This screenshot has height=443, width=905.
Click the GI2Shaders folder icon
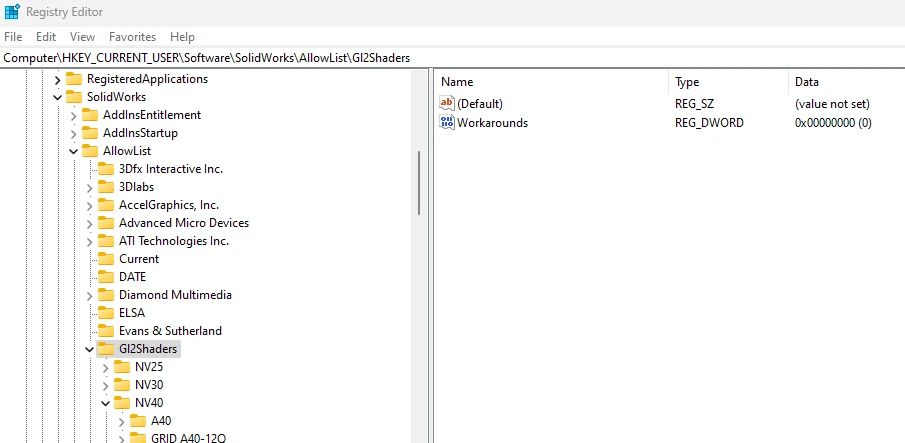(x=106, y=349)
